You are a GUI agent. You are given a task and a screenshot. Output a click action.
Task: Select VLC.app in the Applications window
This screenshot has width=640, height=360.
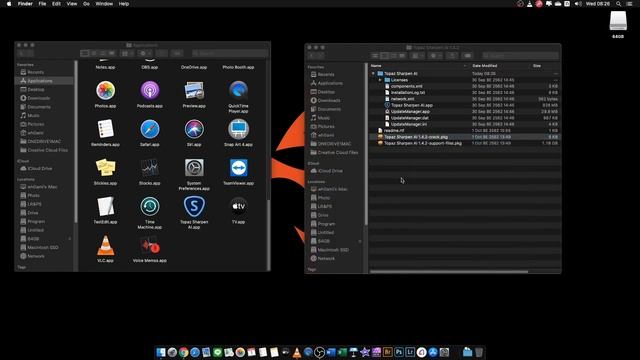coord(105,245)
